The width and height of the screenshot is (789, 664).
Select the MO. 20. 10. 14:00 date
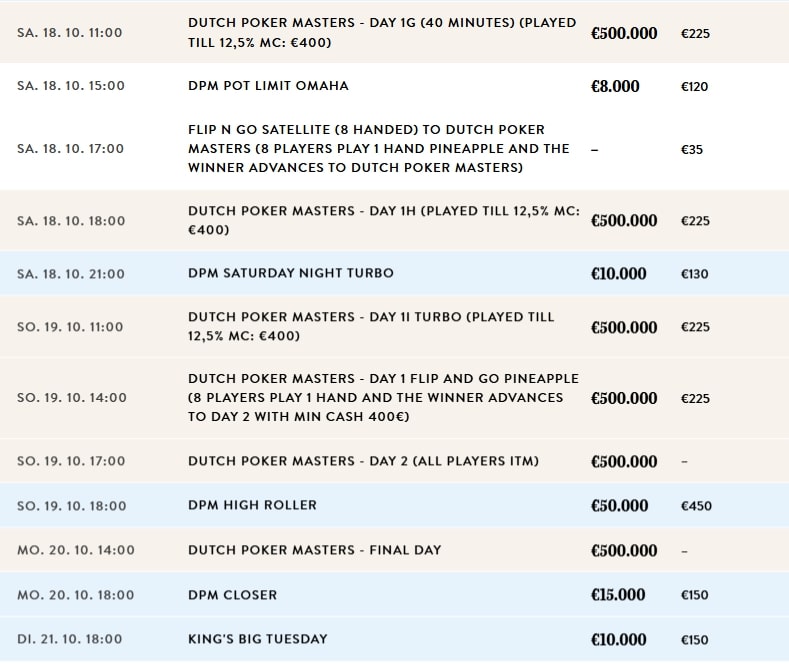(76, 550)
